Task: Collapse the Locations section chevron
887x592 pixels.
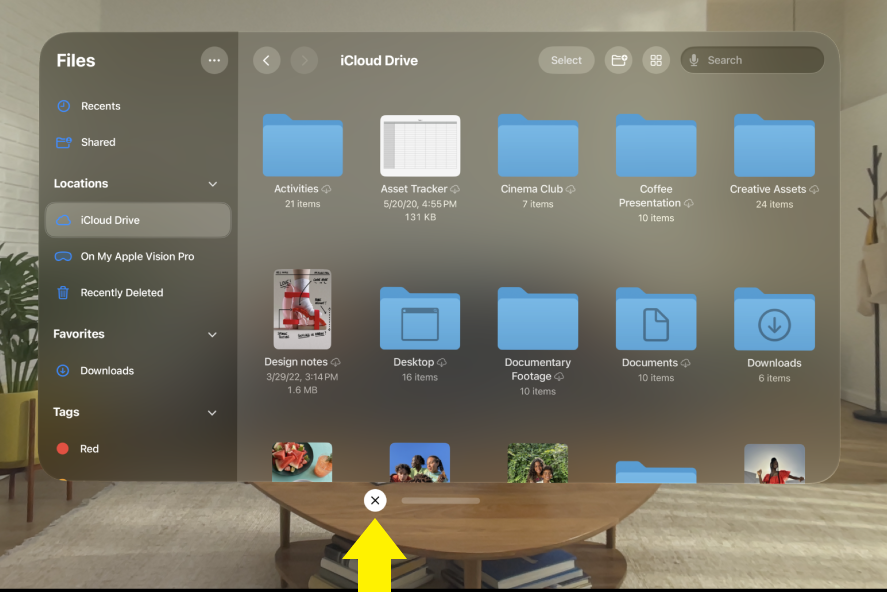Action: click(x=213, y=184)
